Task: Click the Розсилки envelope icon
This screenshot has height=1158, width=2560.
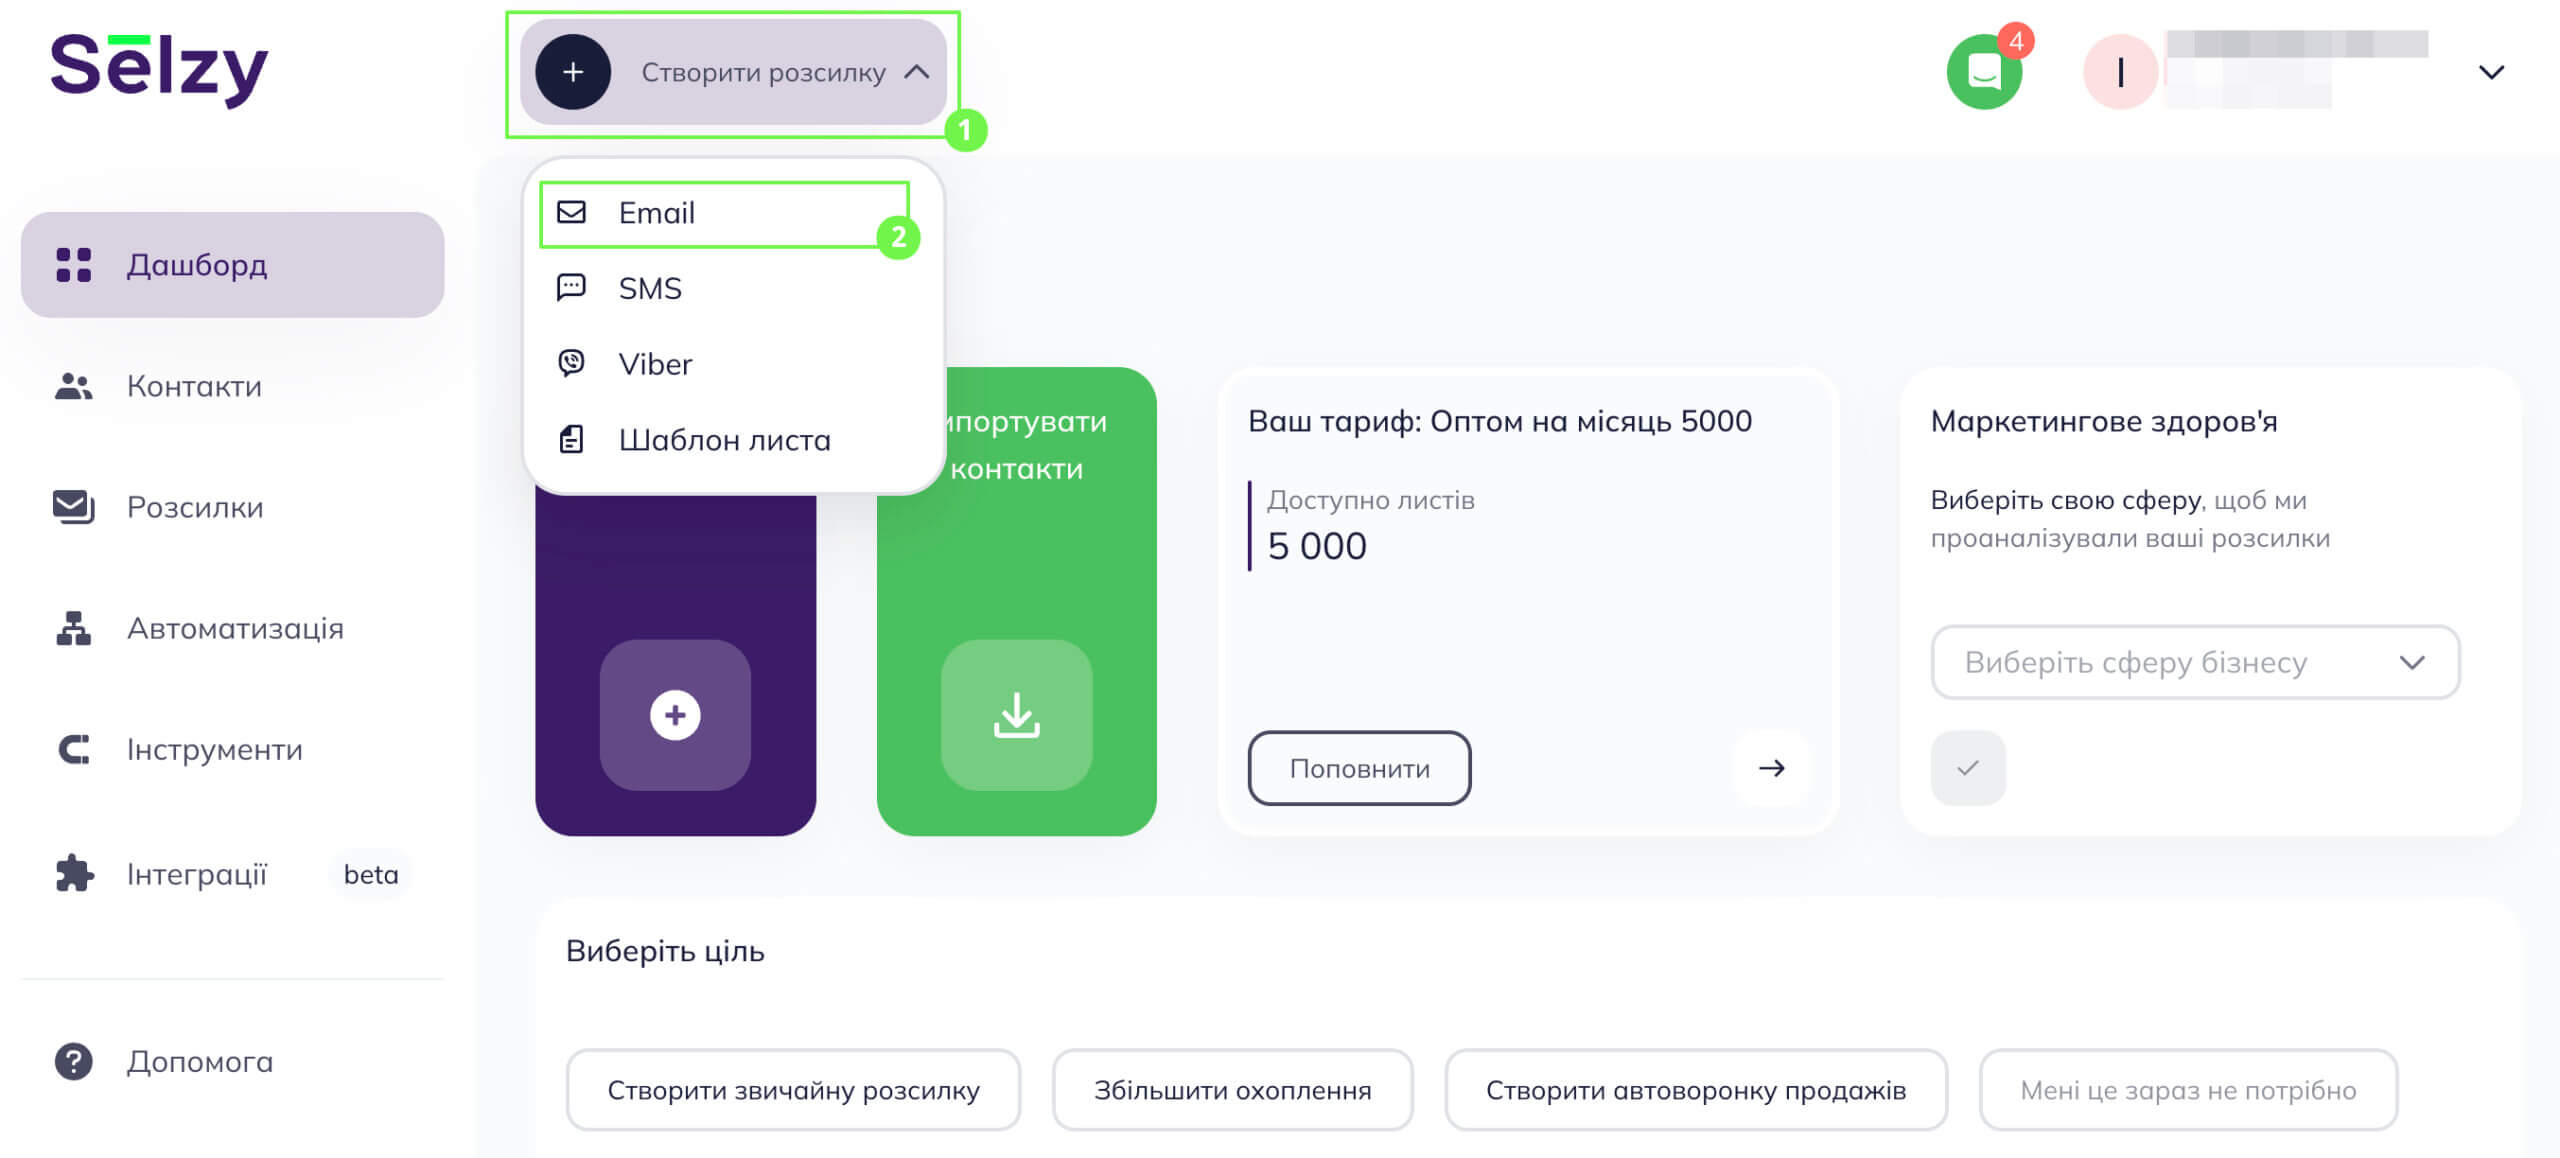Action: (74, 507)
